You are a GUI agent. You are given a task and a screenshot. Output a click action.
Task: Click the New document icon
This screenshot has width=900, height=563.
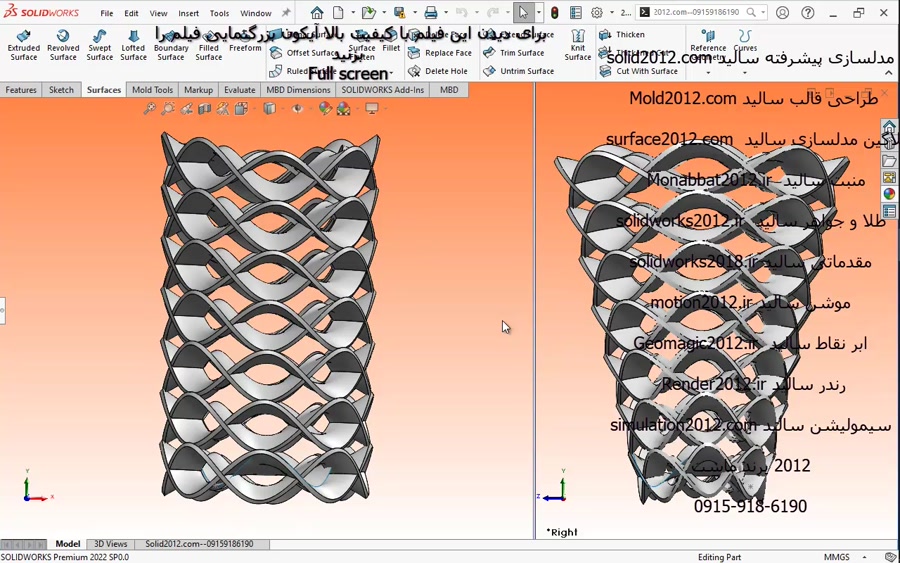pos(339,12)
